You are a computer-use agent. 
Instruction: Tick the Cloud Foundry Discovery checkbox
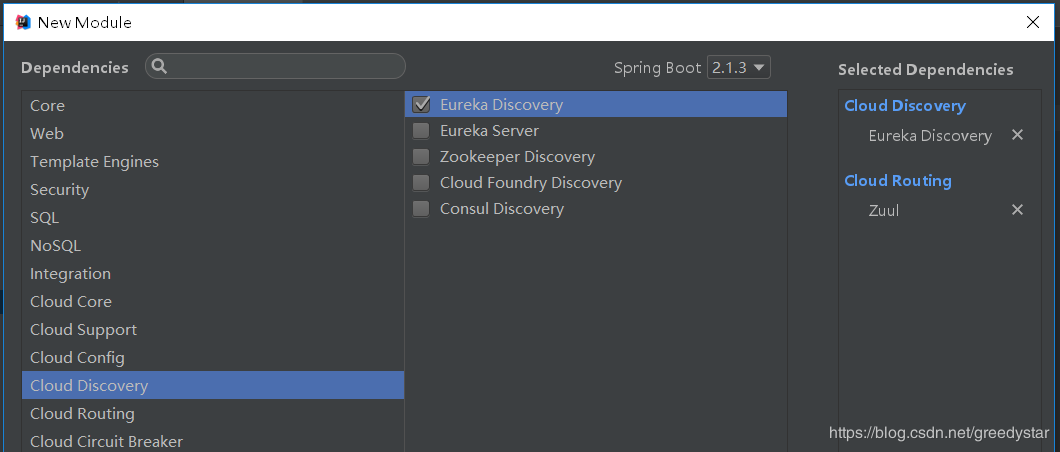(x=421, y=182)
